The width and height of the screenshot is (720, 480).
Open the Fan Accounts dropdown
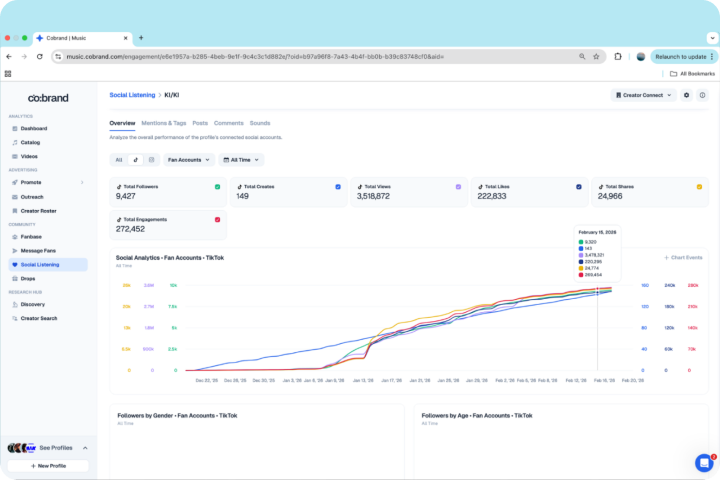pos(188,160)
